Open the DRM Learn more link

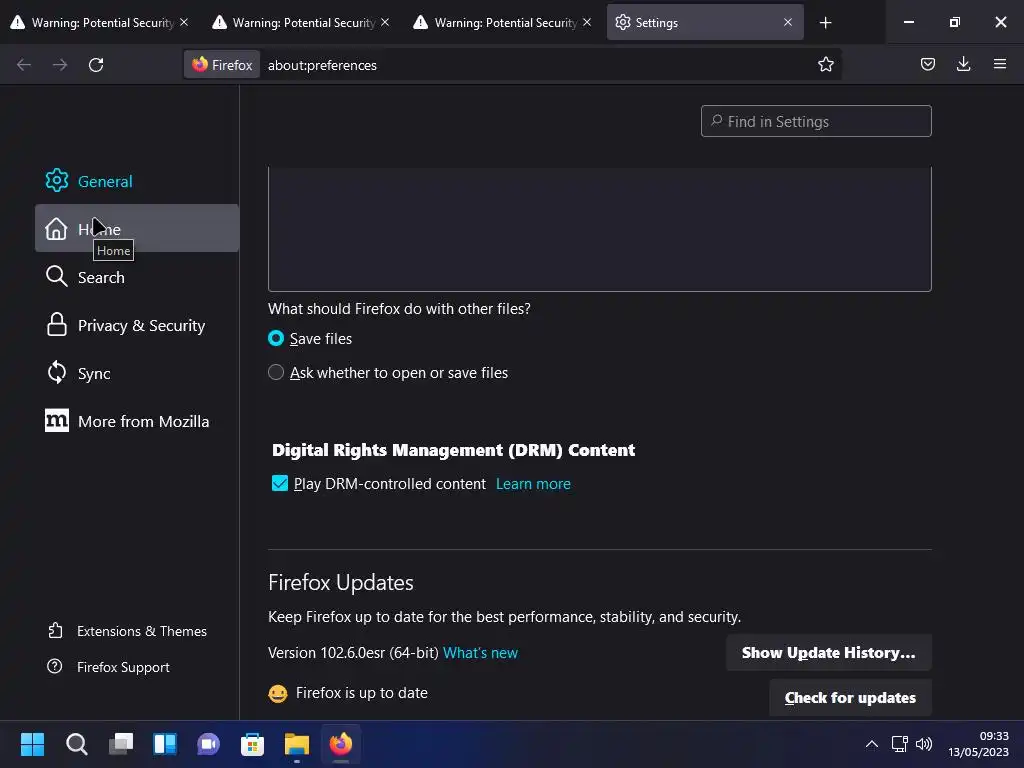click(x=533, y=484)
